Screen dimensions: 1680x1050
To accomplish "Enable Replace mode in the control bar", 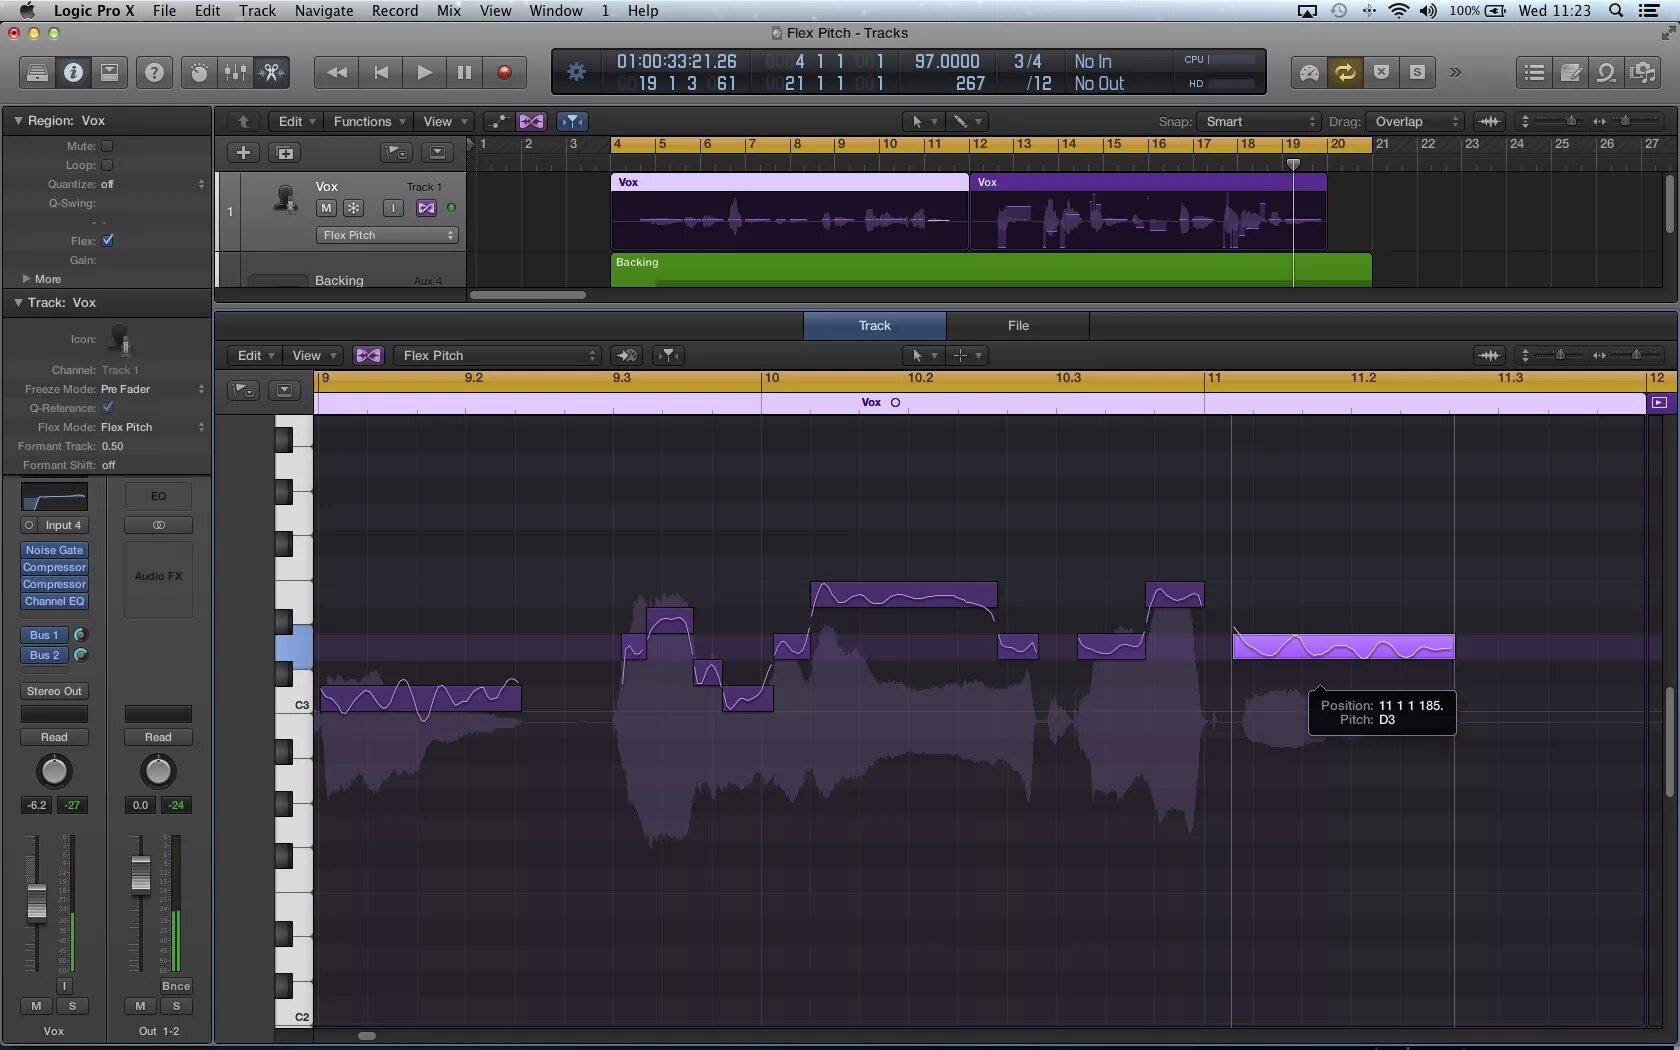I will tap(1381, 72).
